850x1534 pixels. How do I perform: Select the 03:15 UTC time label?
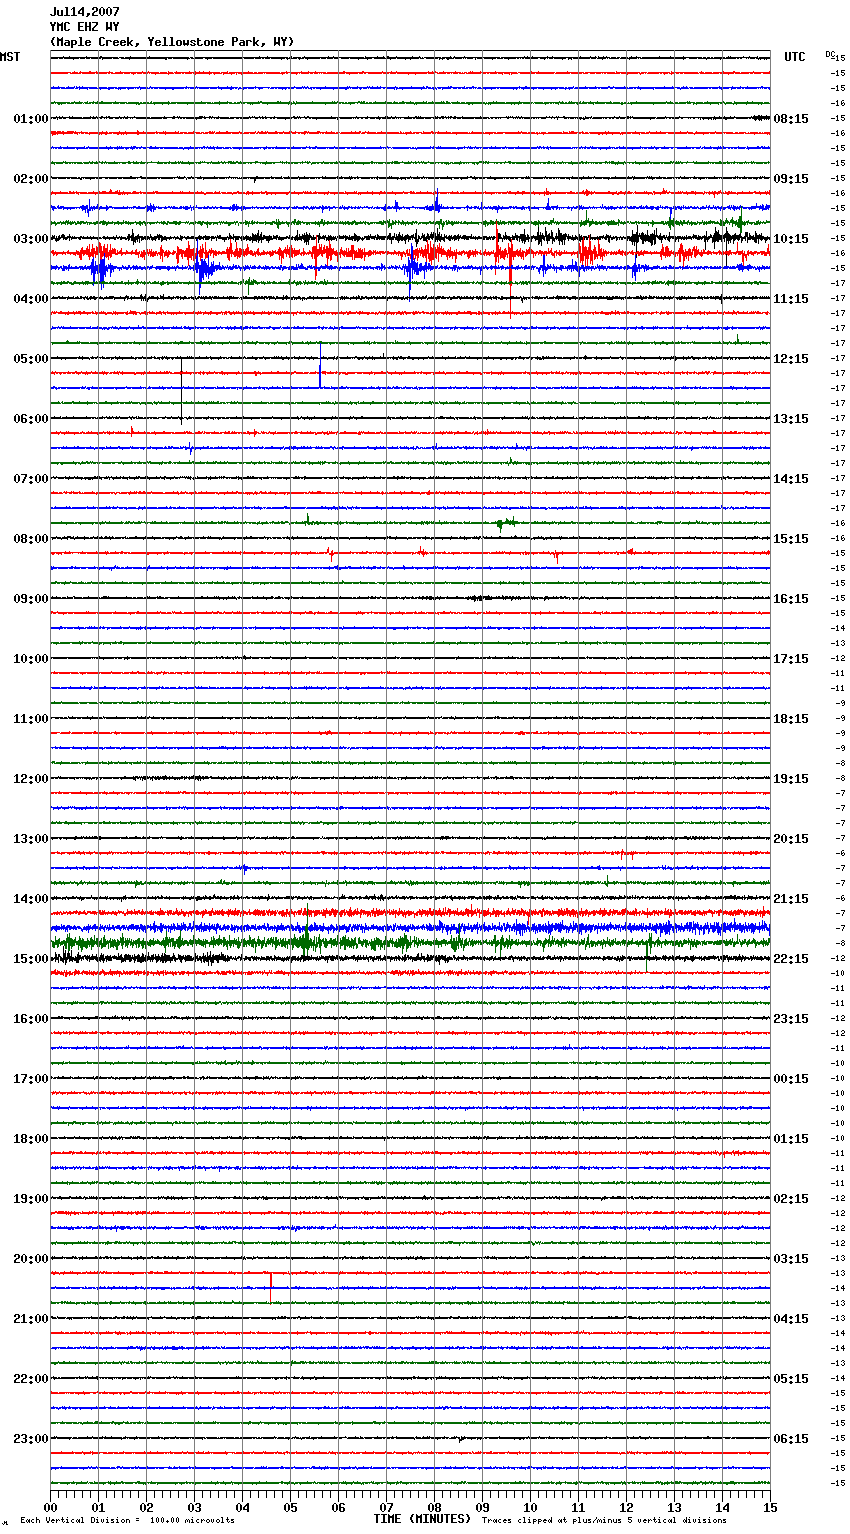791,1259
